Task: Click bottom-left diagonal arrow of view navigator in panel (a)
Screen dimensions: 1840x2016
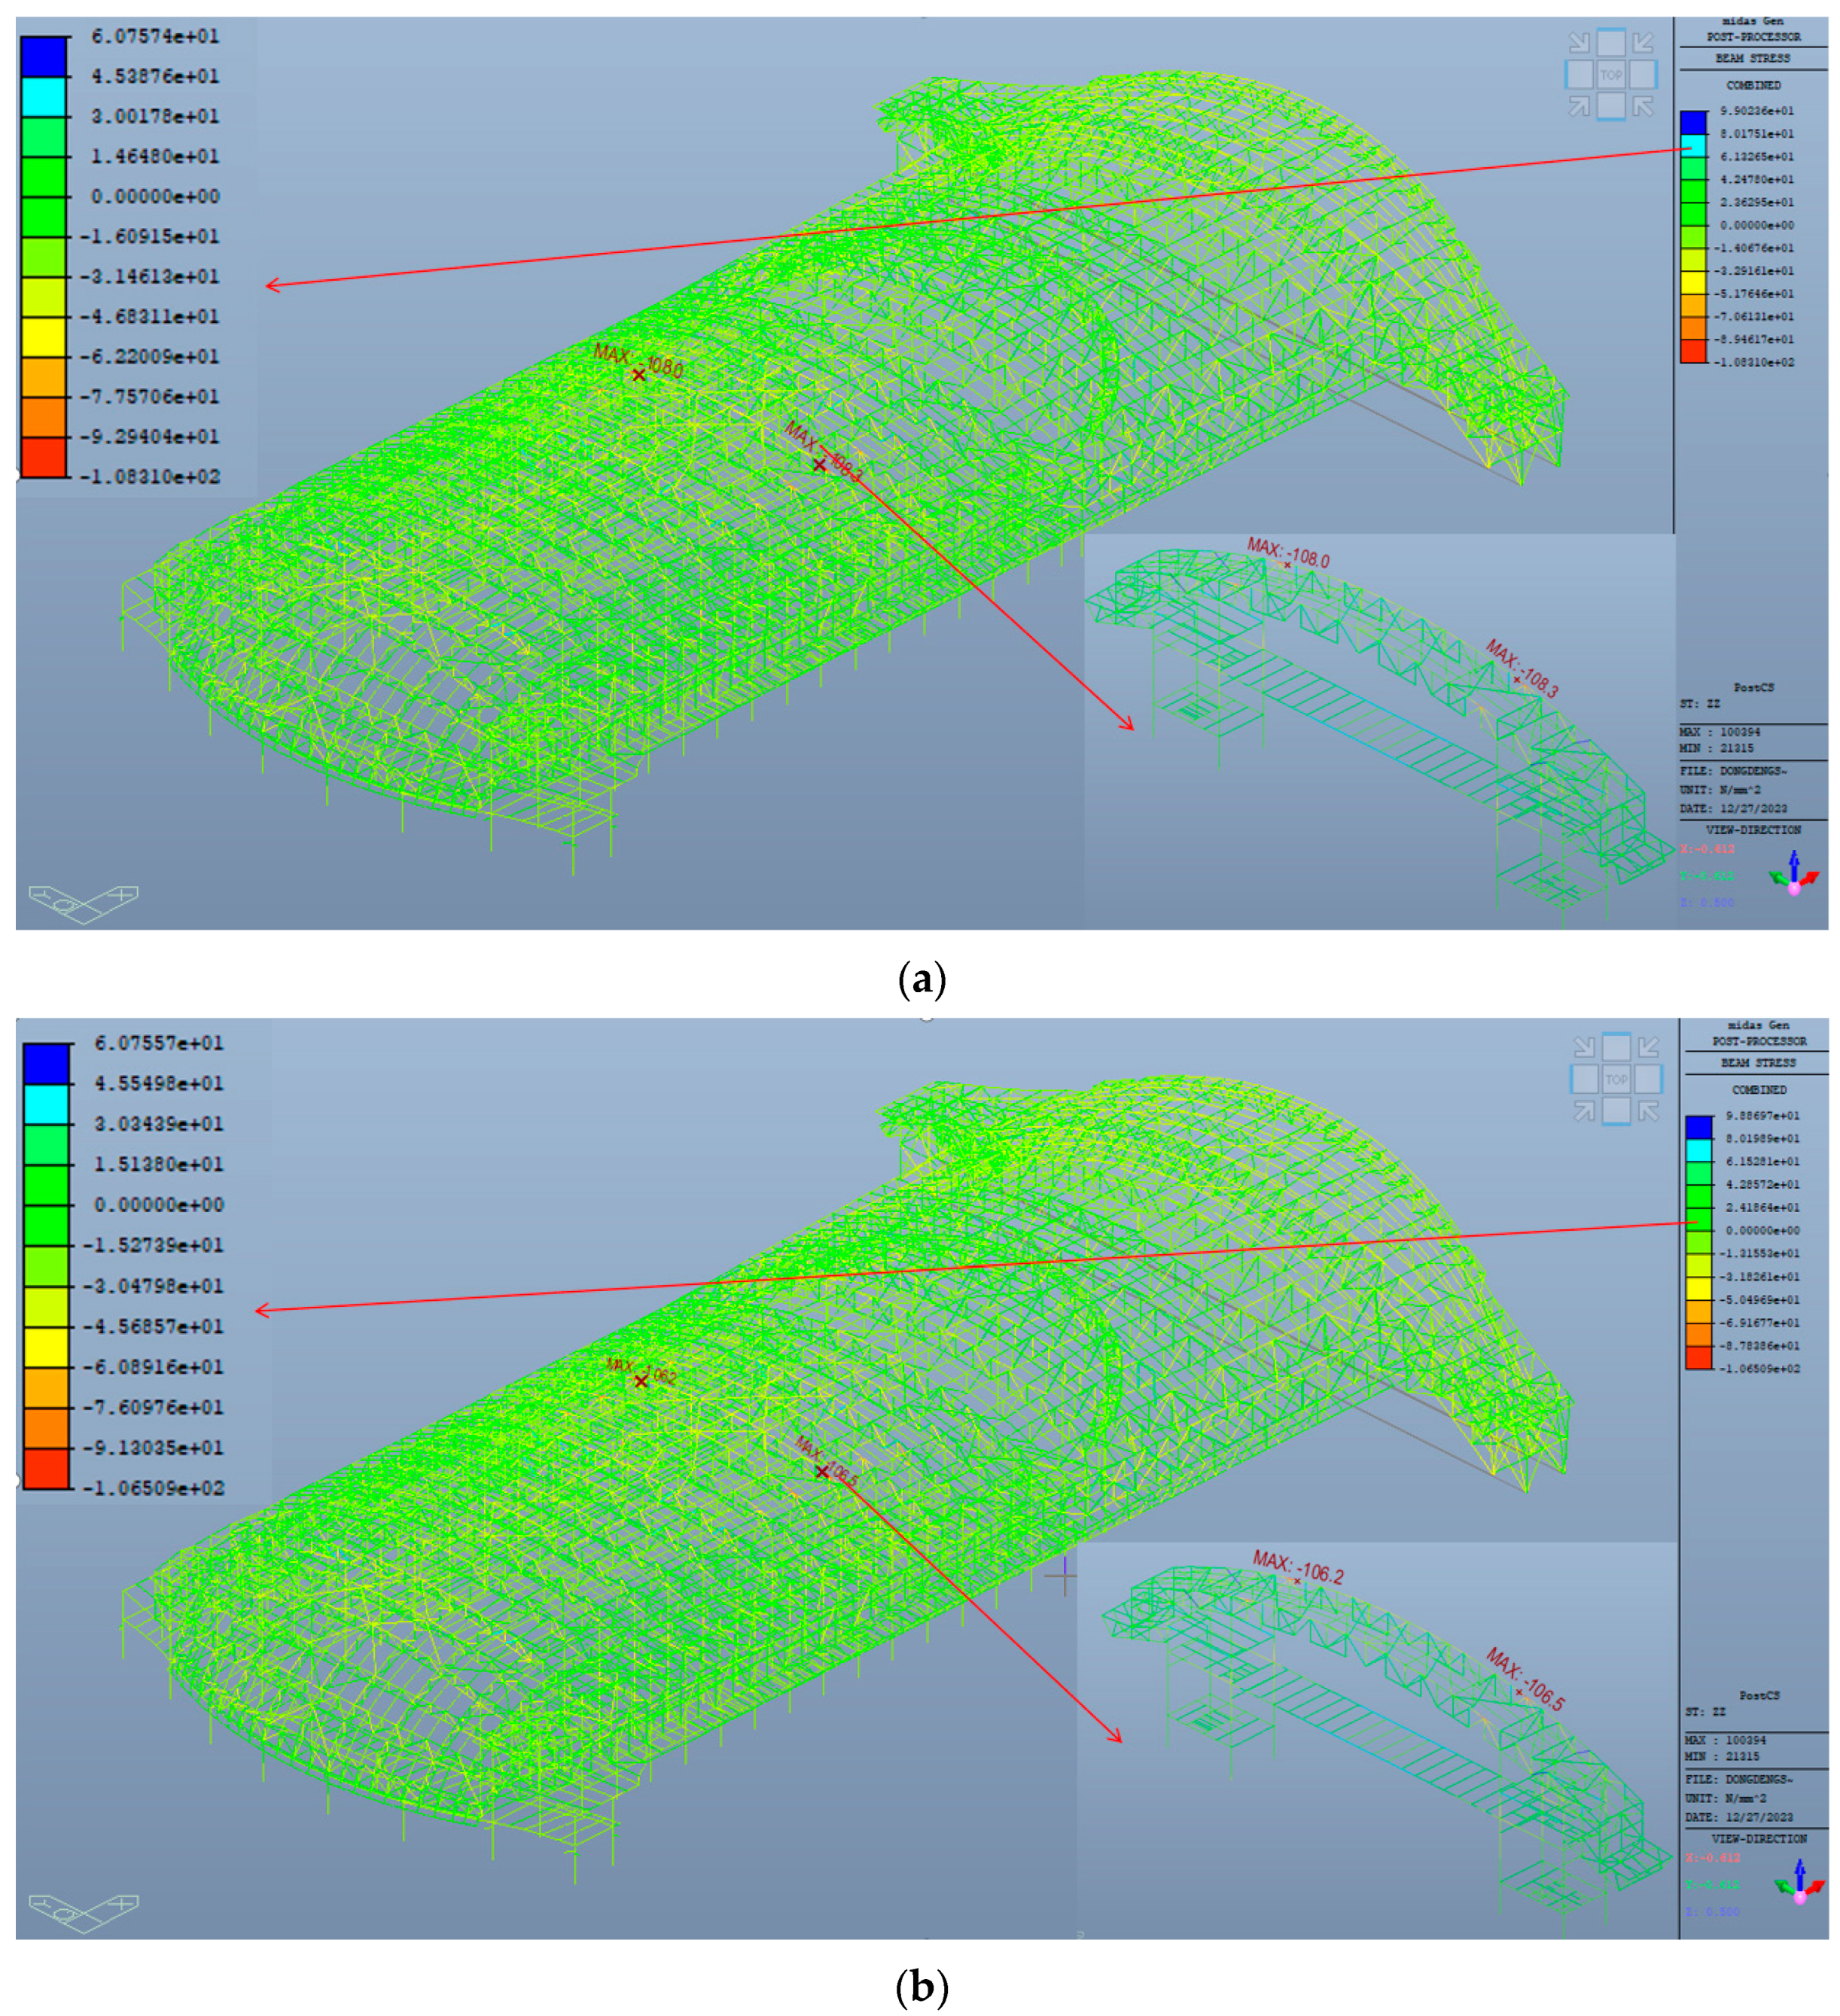Action: coord(1579,106)
